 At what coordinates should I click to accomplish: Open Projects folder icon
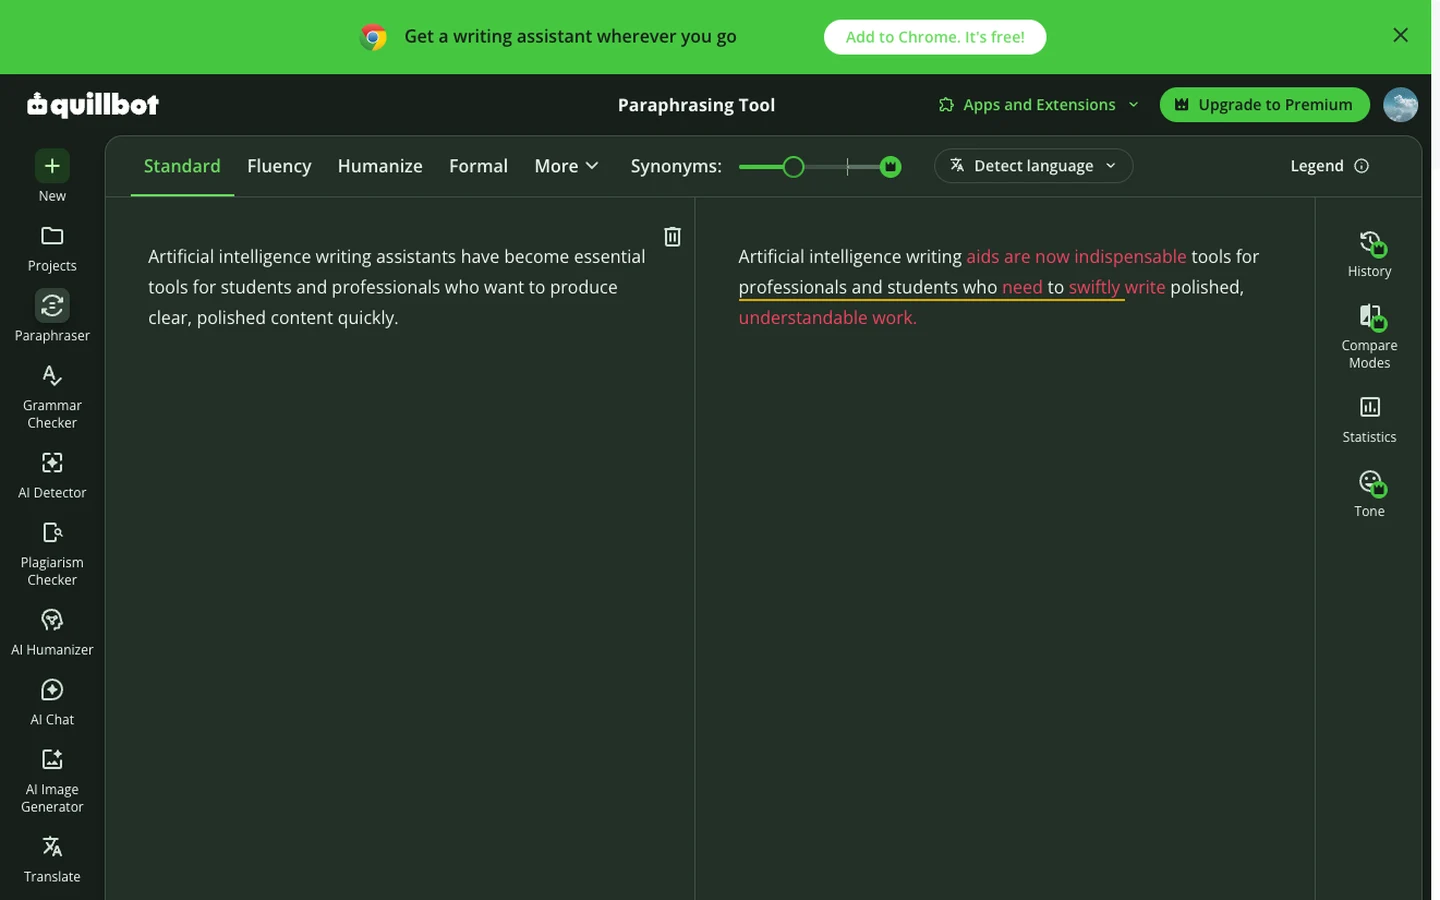tap(52, 236)
